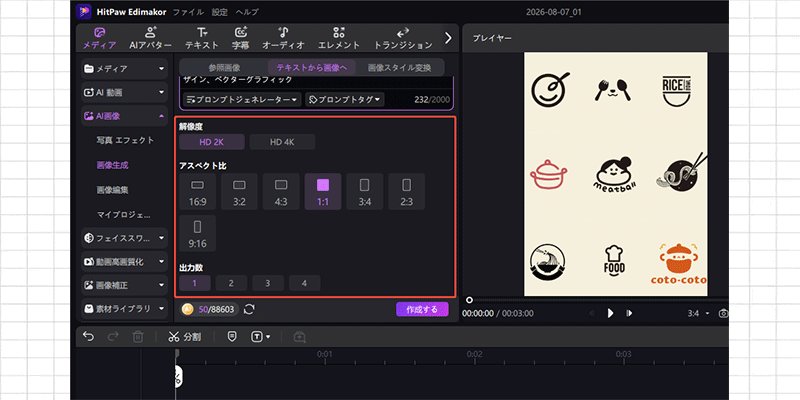
Task: Switch to the 参照画像 tab
Action: [x=224, y=67]
